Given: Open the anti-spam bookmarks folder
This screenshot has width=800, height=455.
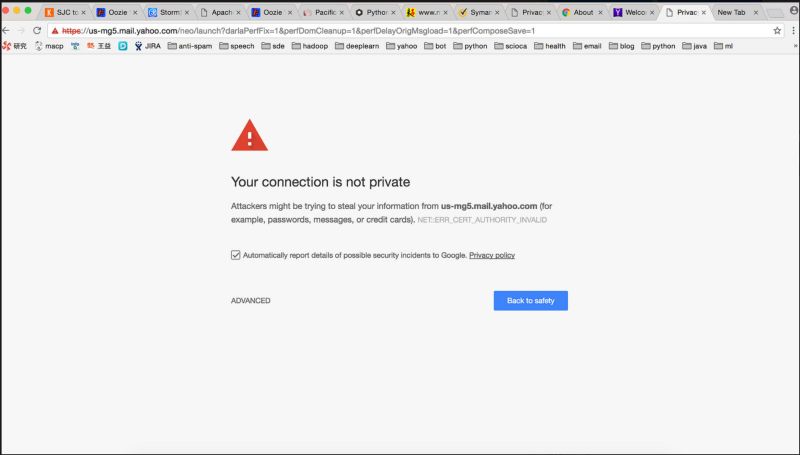Looking at the screenshot, I should (x=190, y=46).
